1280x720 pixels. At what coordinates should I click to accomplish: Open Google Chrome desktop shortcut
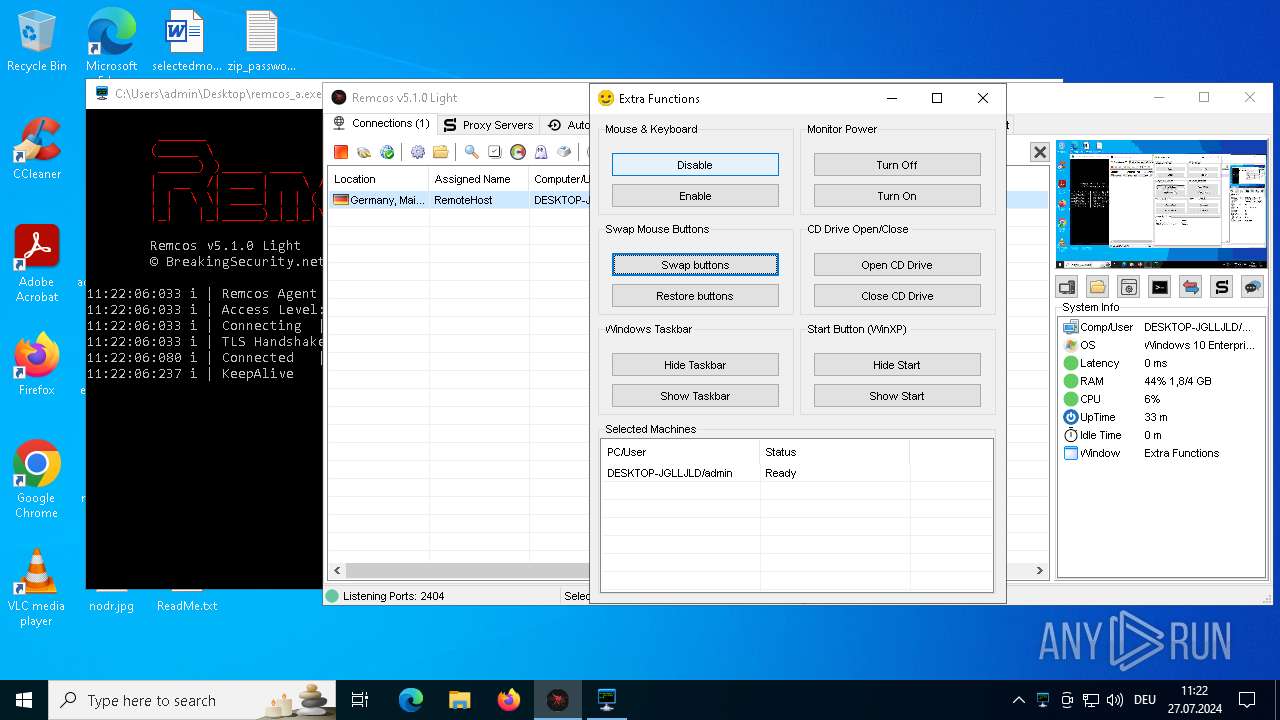coord(37,480)
